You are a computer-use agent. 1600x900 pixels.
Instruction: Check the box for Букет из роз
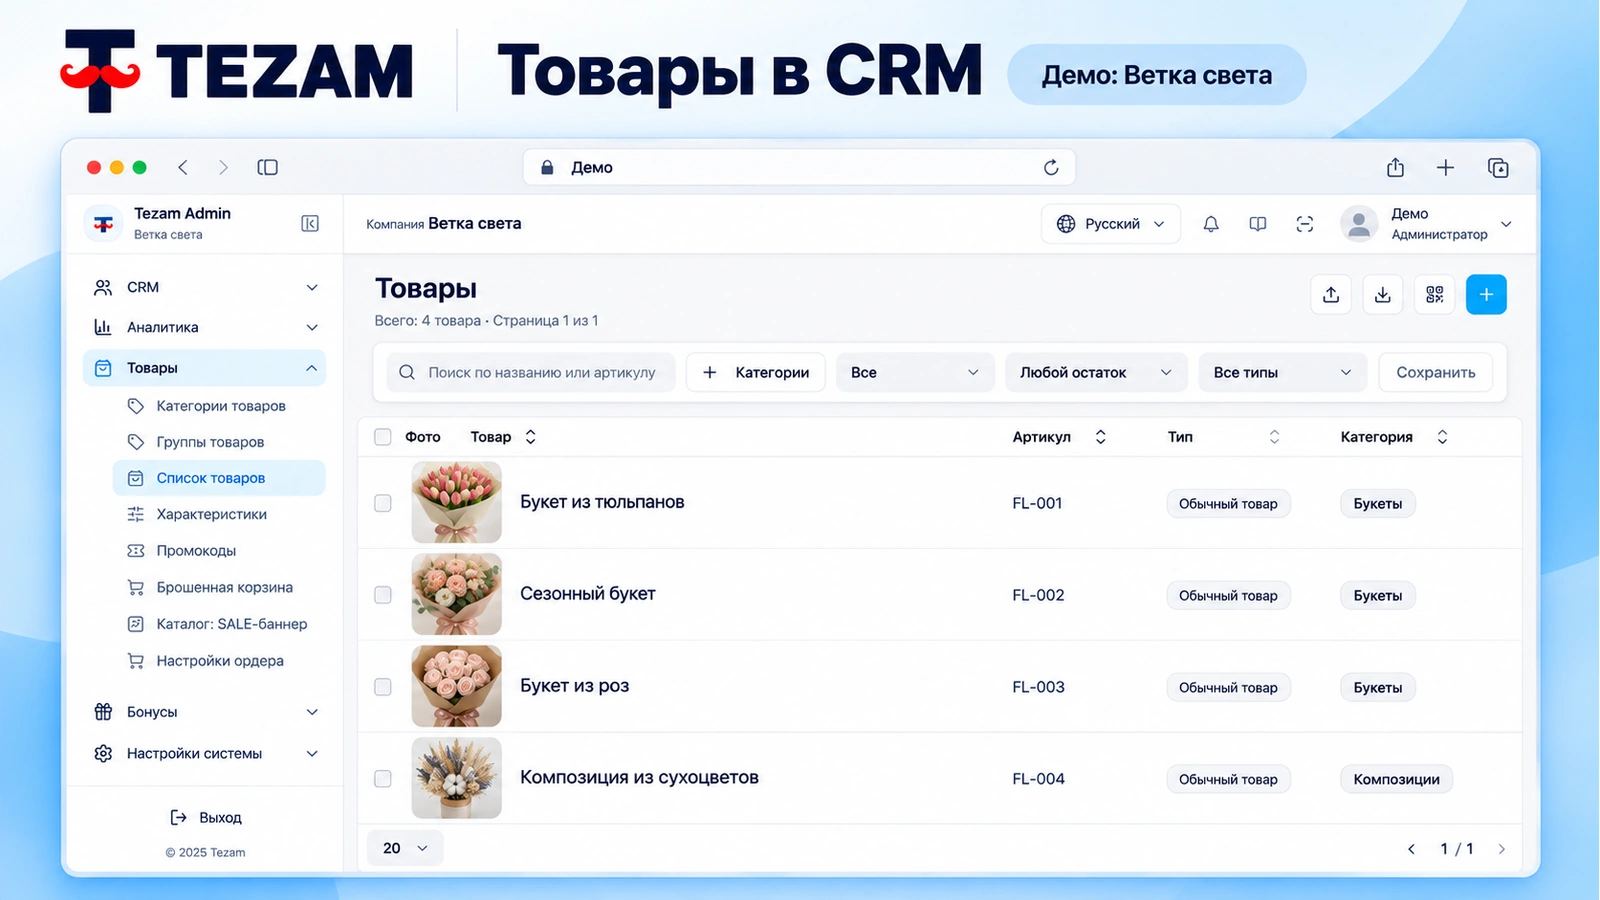(x=383, y=687)
